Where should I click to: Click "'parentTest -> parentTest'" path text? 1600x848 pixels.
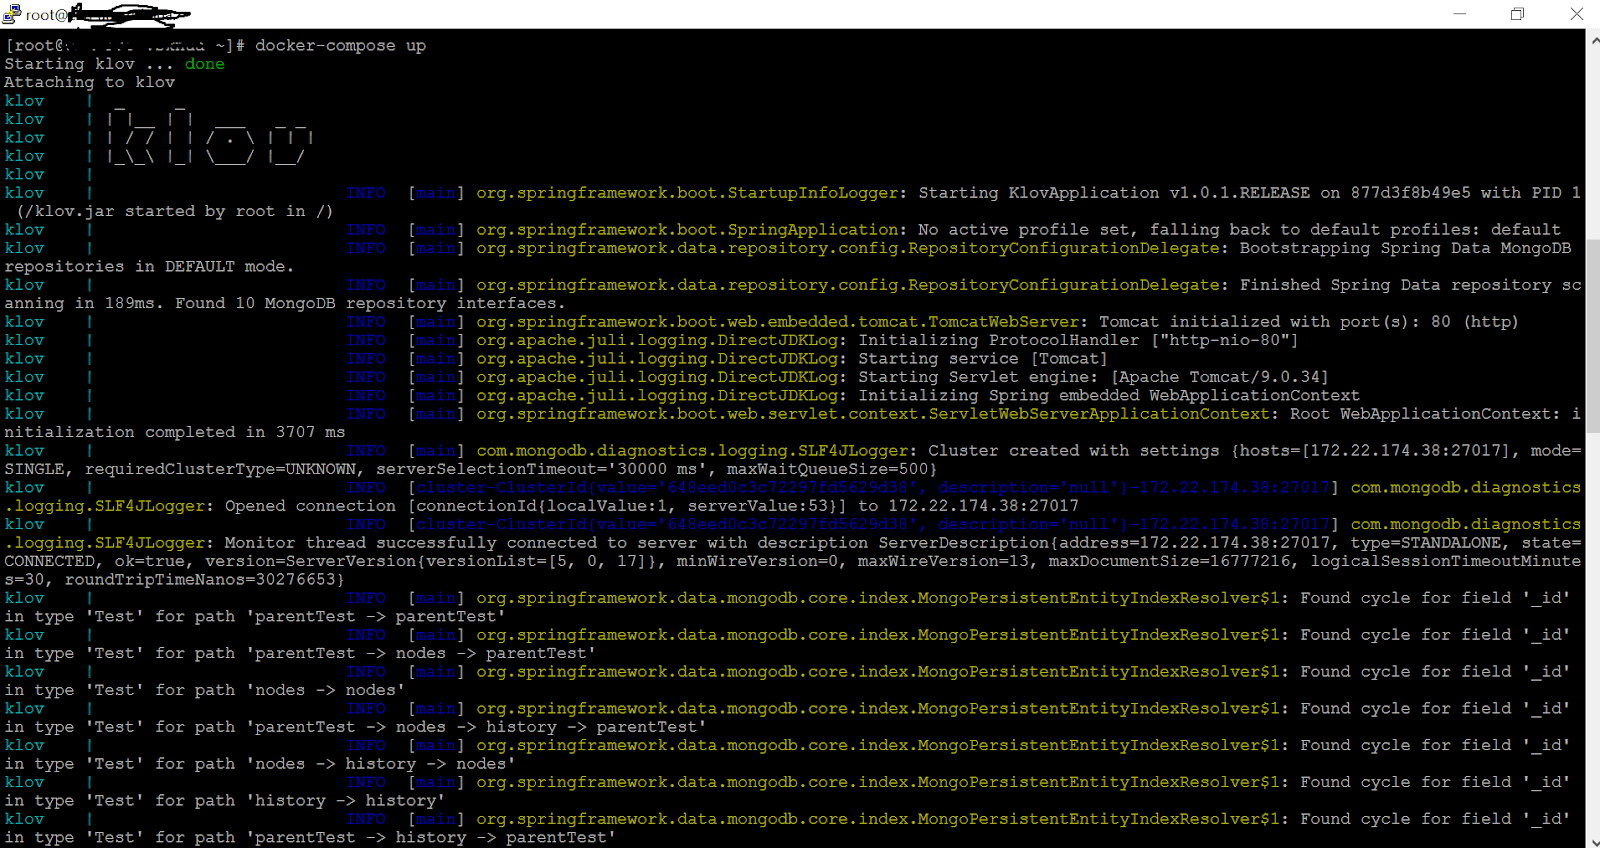pos(375,617)
